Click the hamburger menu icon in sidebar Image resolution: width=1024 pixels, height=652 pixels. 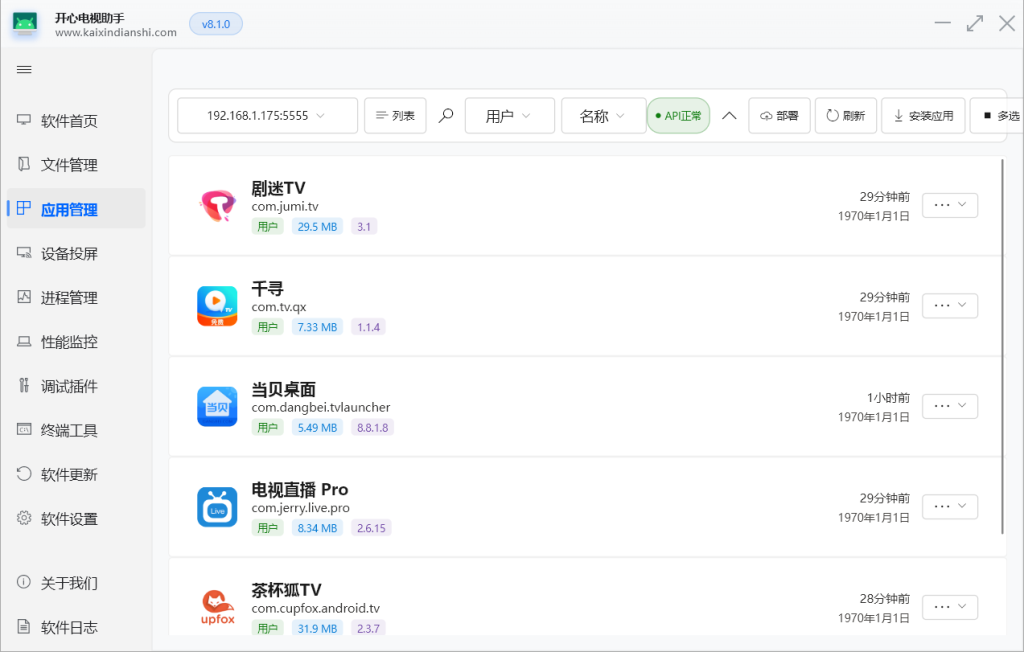[24, 69]
